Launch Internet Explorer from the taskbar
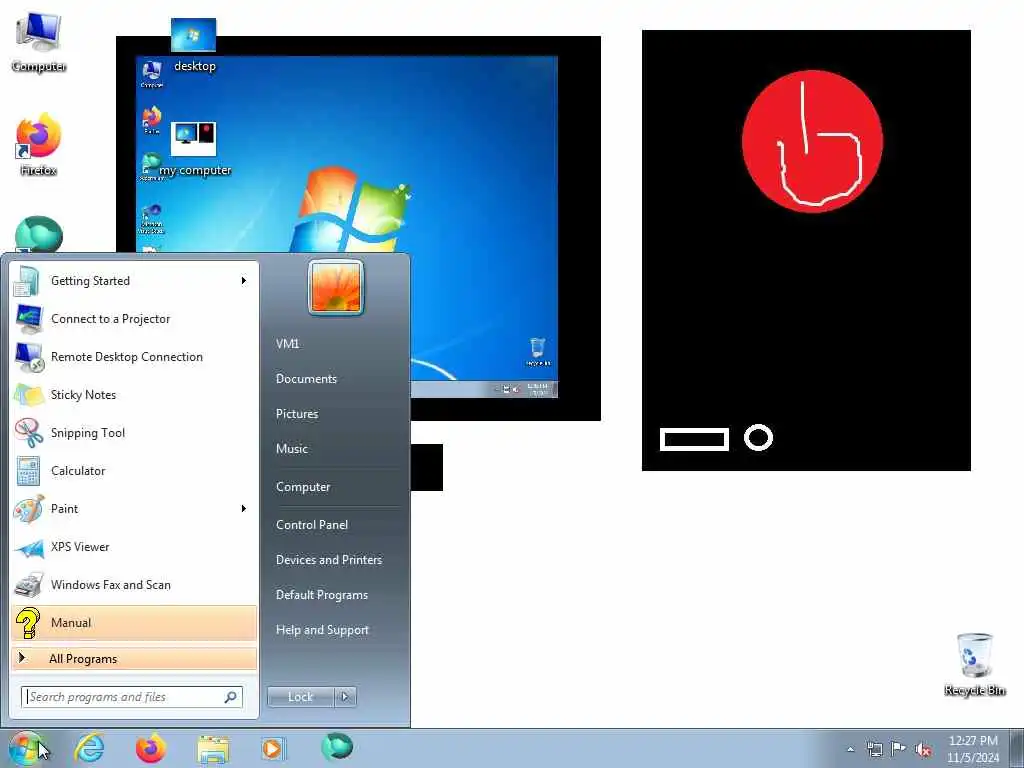 coord(89,748)
